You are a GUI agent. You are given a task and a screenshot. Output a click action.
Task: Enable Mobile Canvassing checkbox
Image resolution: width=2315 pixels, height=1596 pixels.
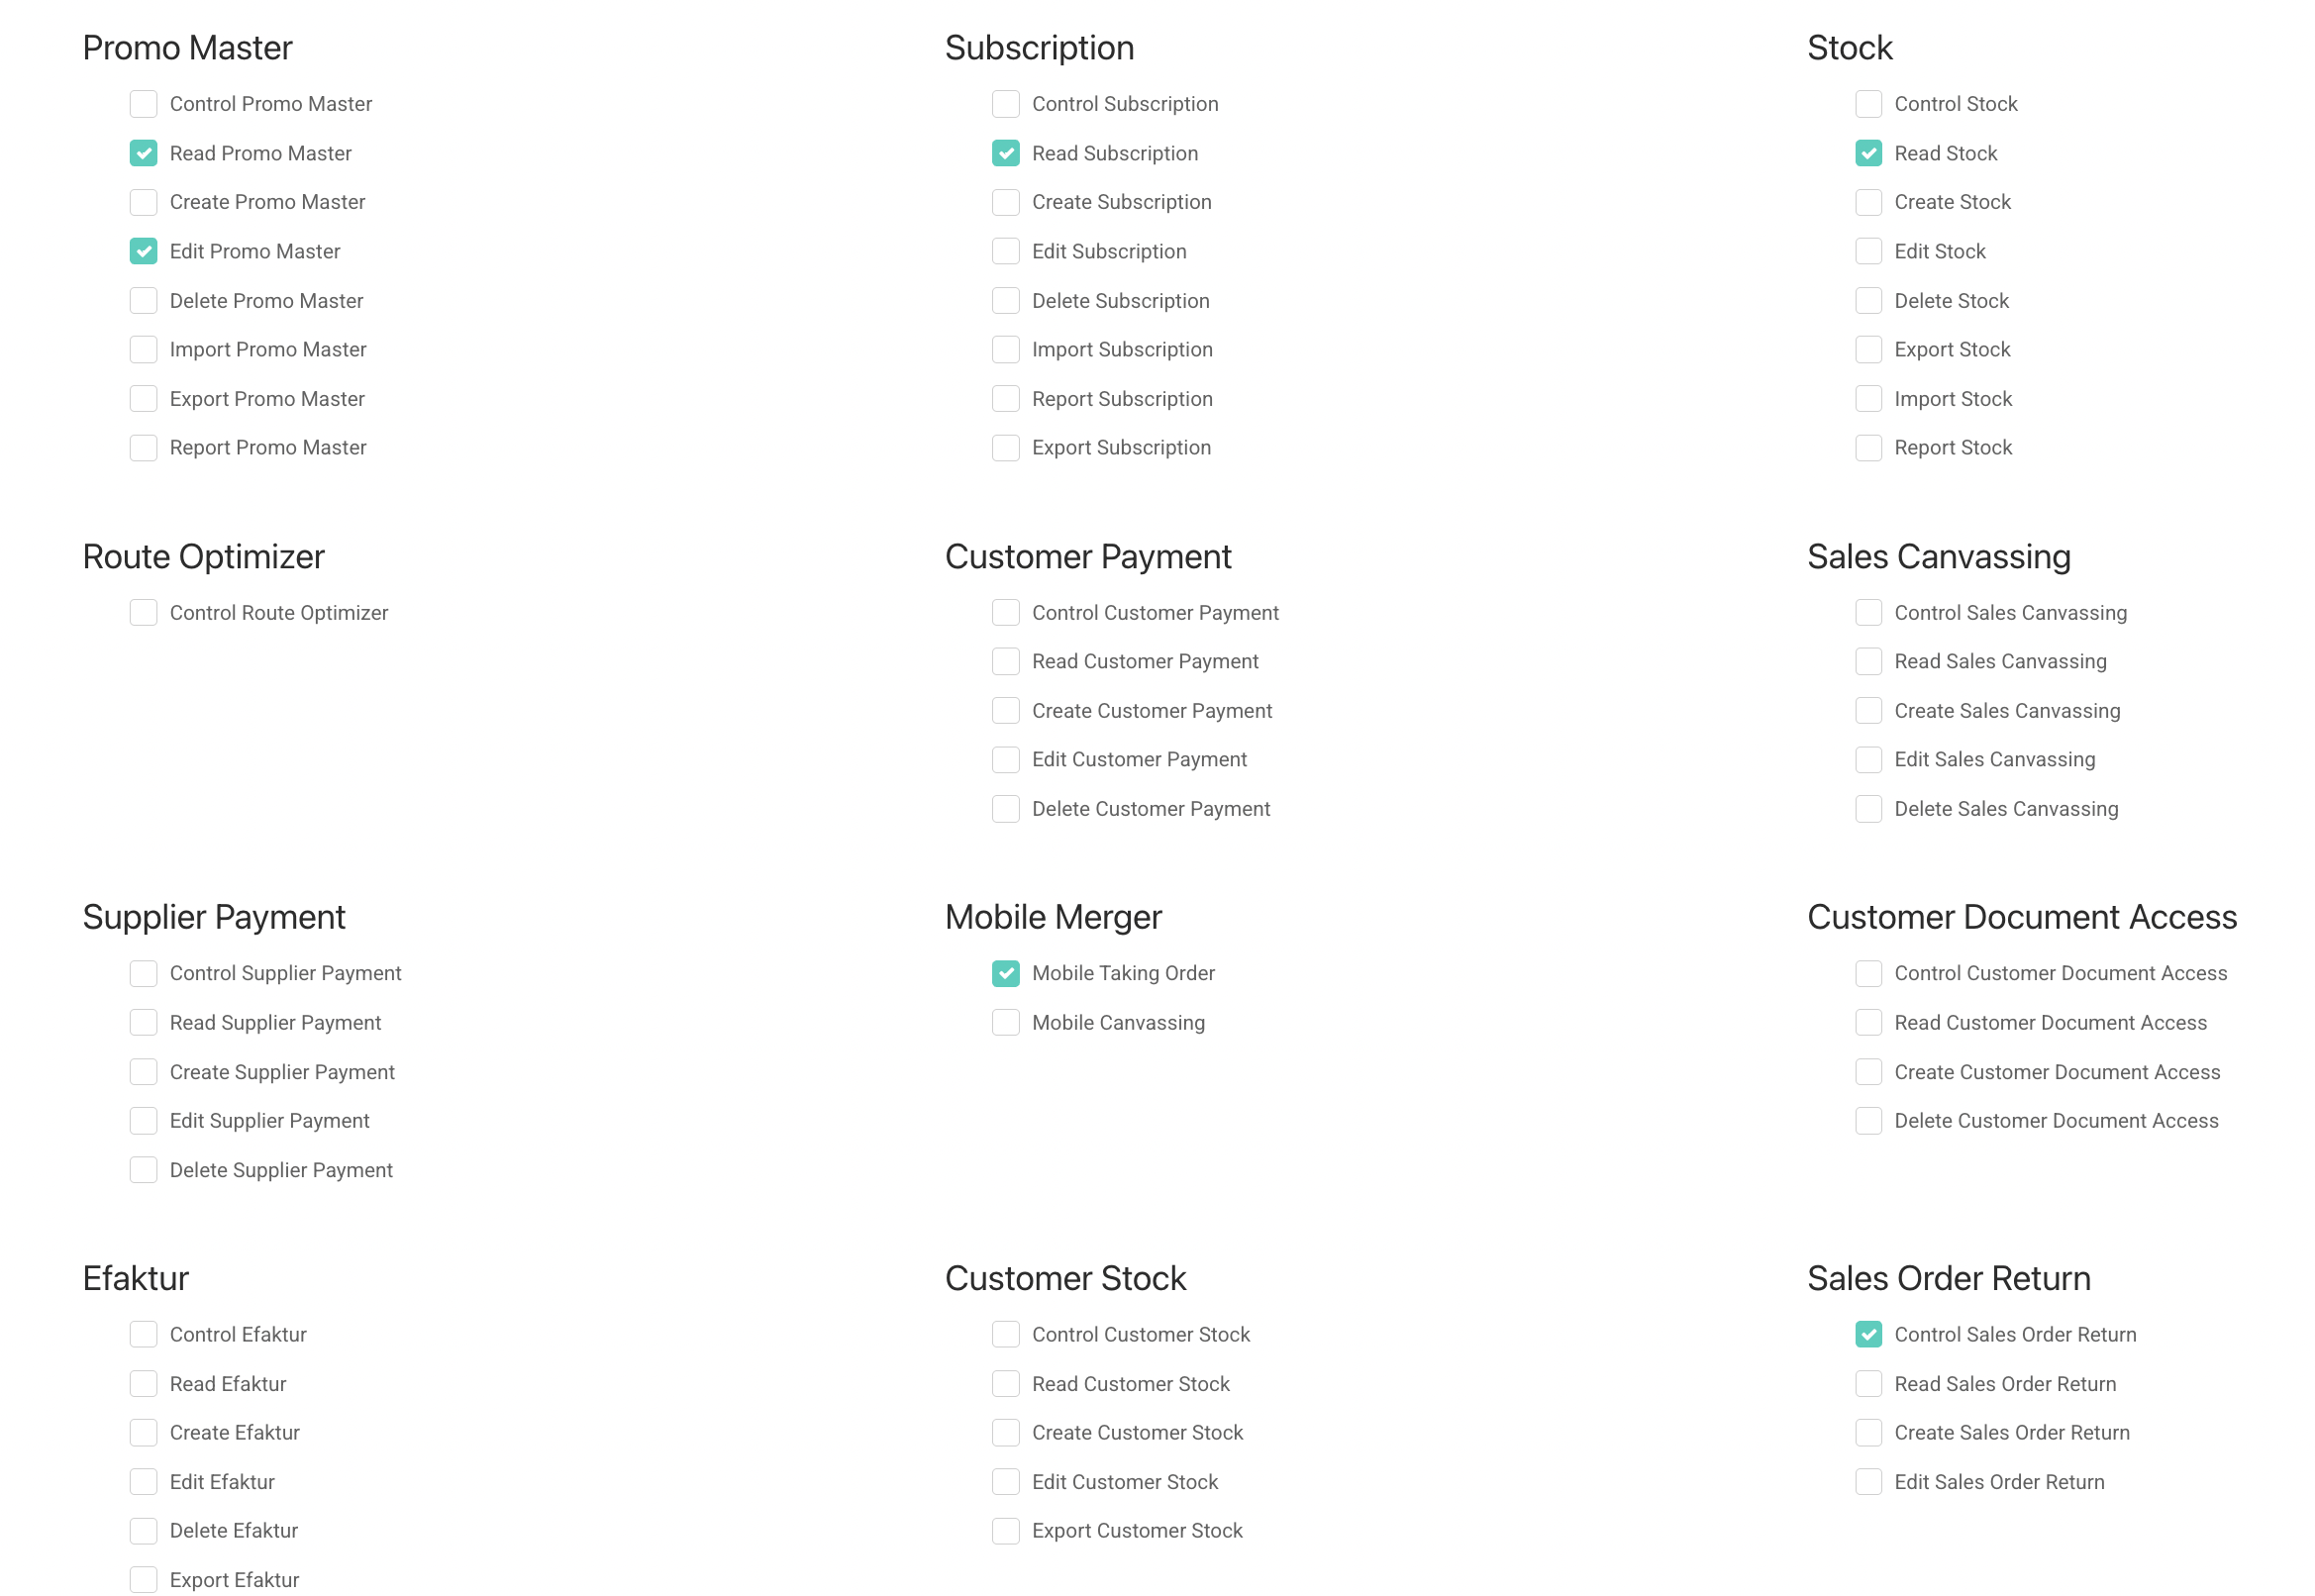pyautogui.click(x=1005, y=1022)
